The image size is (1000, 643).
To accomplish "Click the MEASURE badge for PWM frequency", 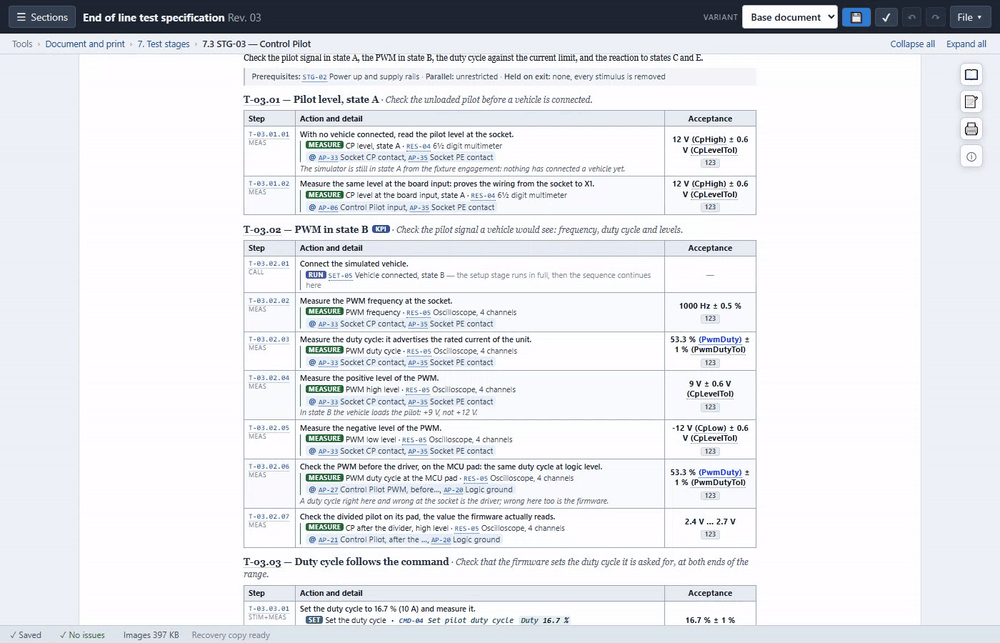I will [325, 311].
